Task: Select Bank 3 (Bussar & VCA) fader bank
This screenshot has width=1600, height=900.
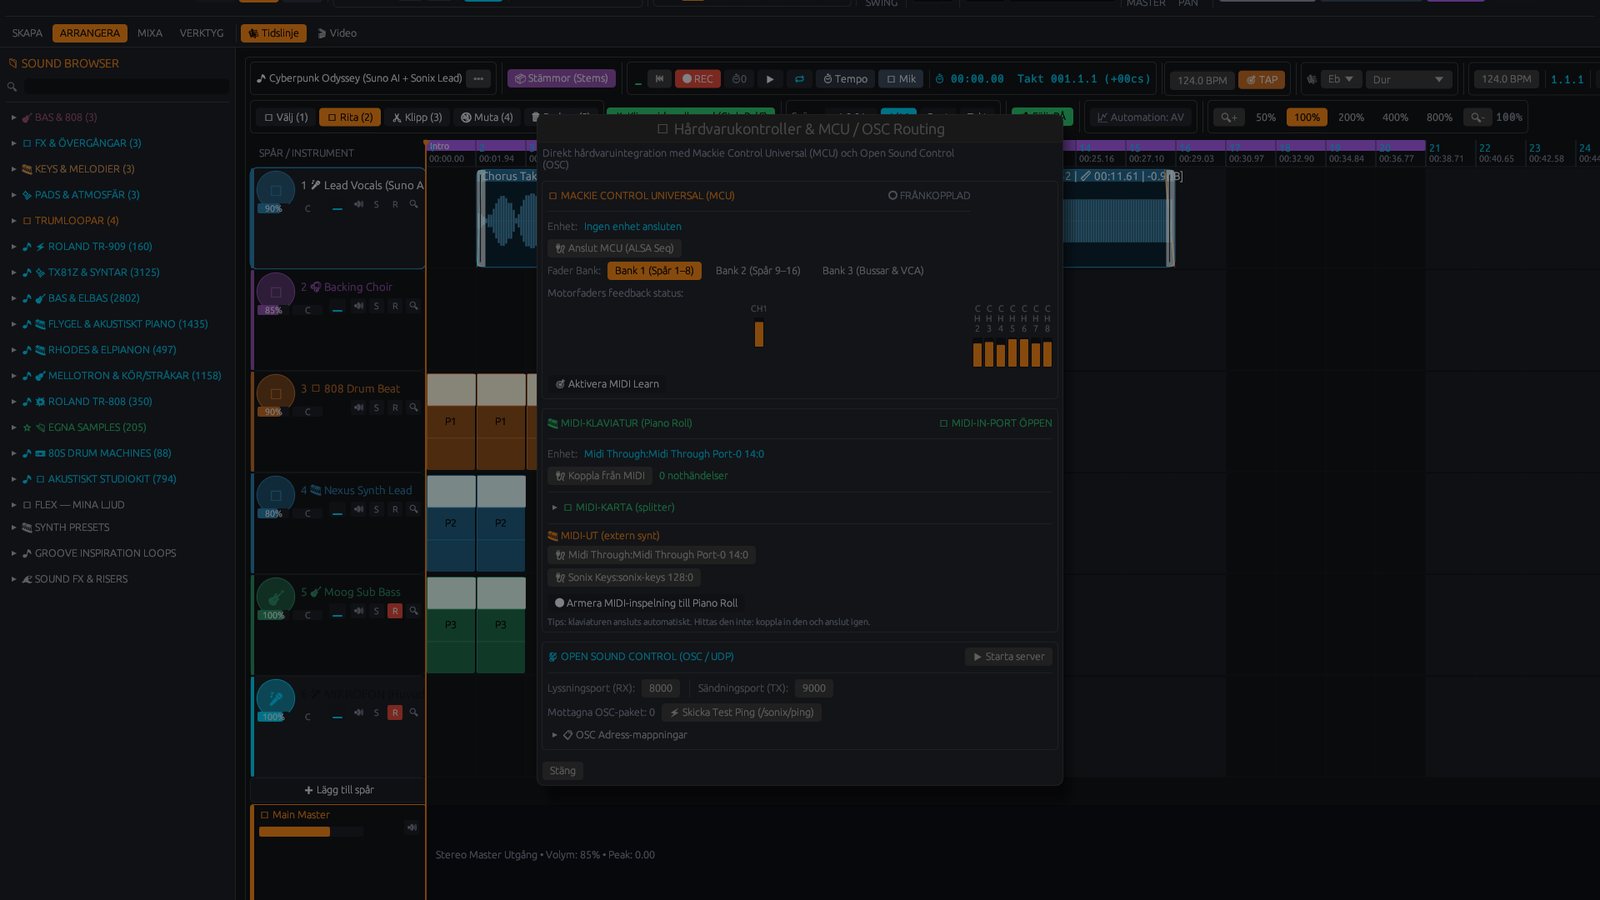Action: tap(873, 271)
